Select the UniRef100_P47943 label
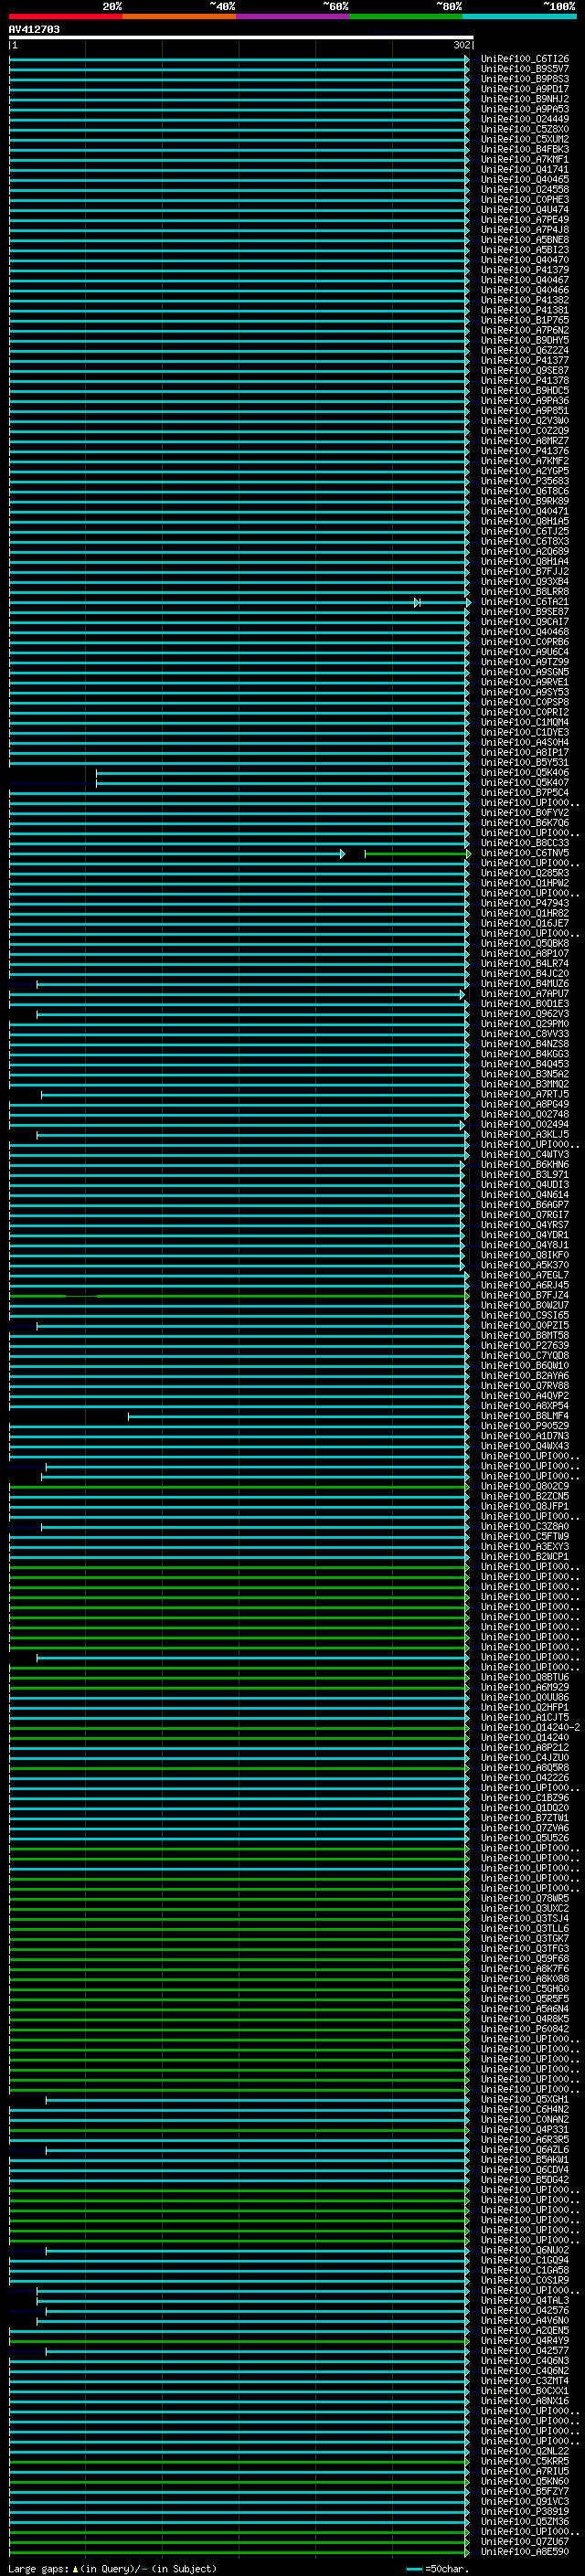 525,903
